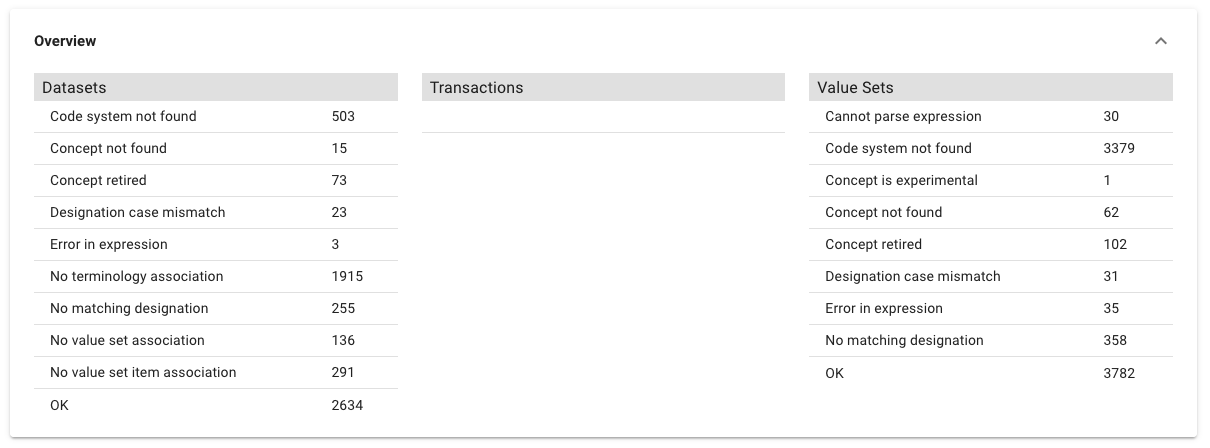Viewport: 1210px width, 448px height.
Task: Click the Overview panel title
Action: coord(65,41)
